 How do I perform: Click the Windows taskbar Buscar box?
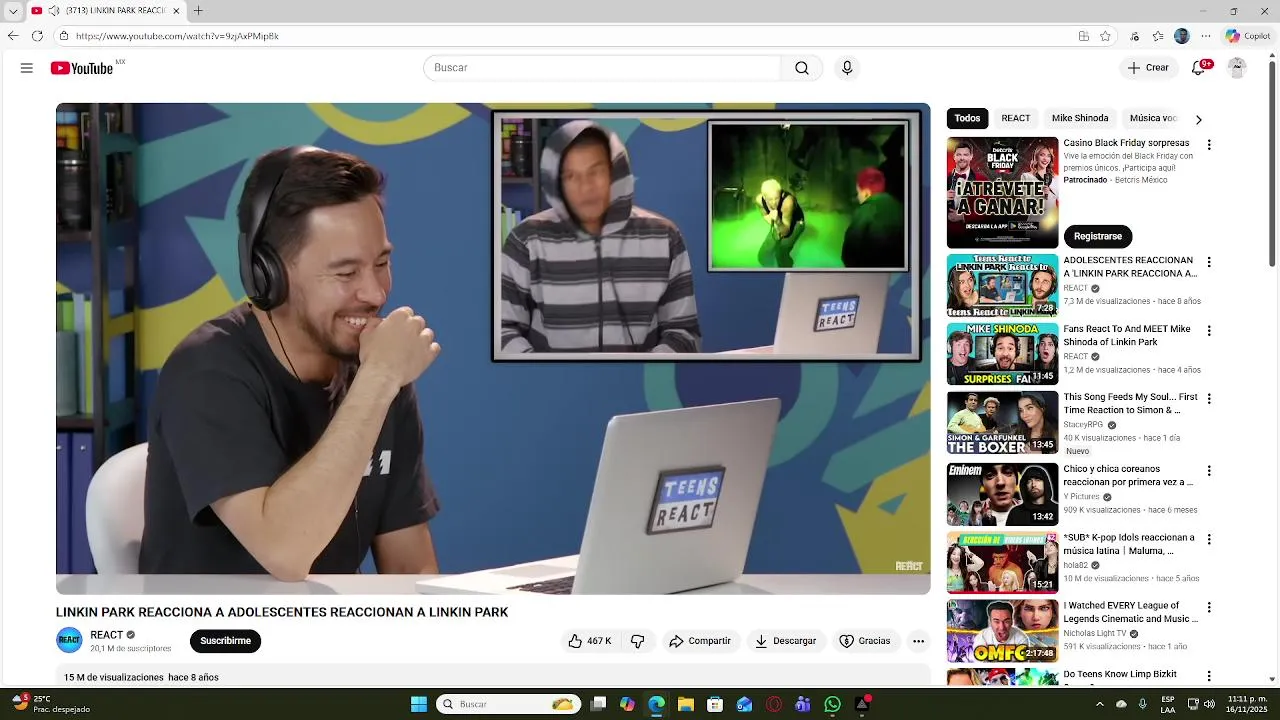point(509,704)
